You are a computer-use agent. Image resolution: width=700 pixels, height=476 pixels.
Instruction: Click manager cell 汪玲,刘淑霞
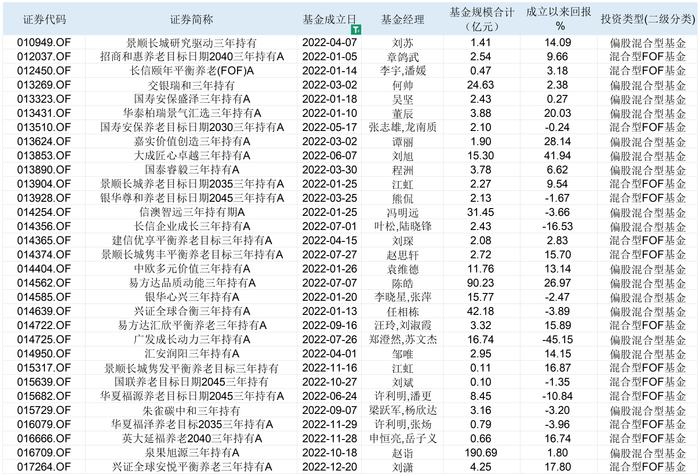click(403, 326)
